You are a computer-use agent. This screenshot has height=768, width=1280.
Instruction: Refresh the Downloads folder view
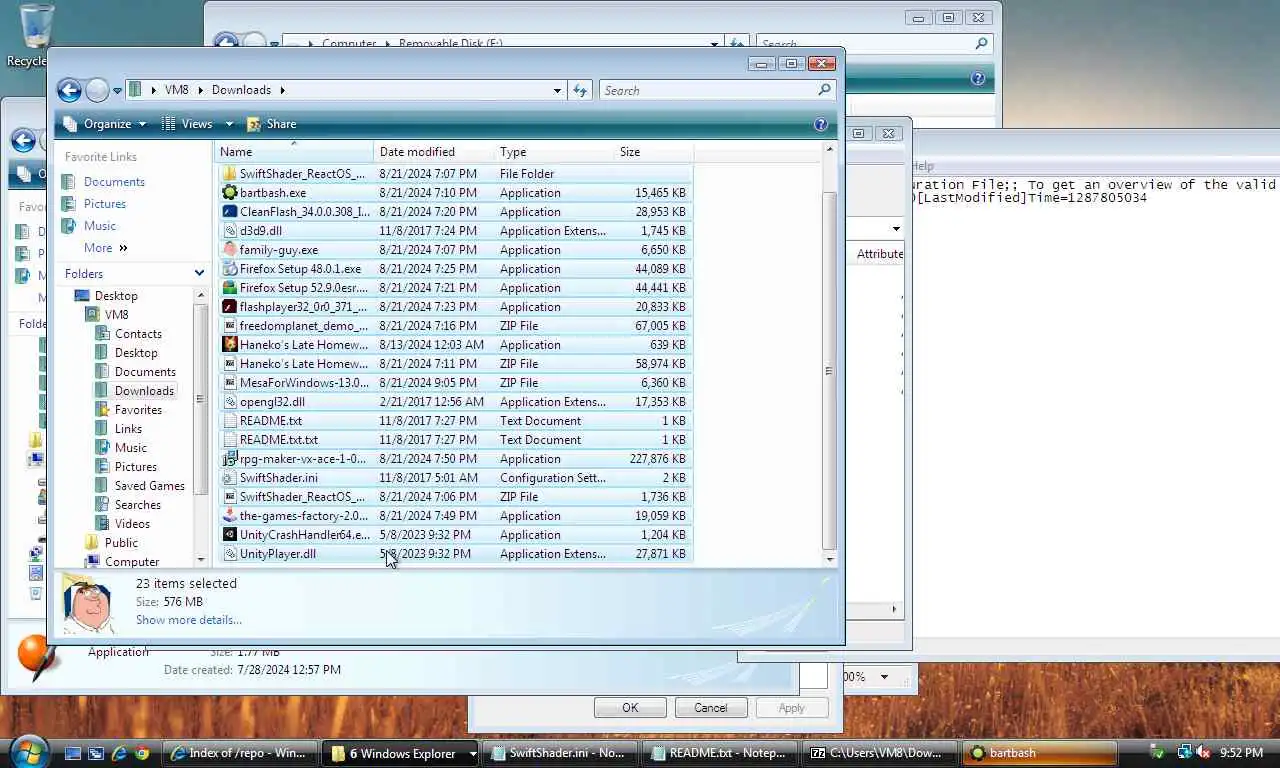(580, 90)
